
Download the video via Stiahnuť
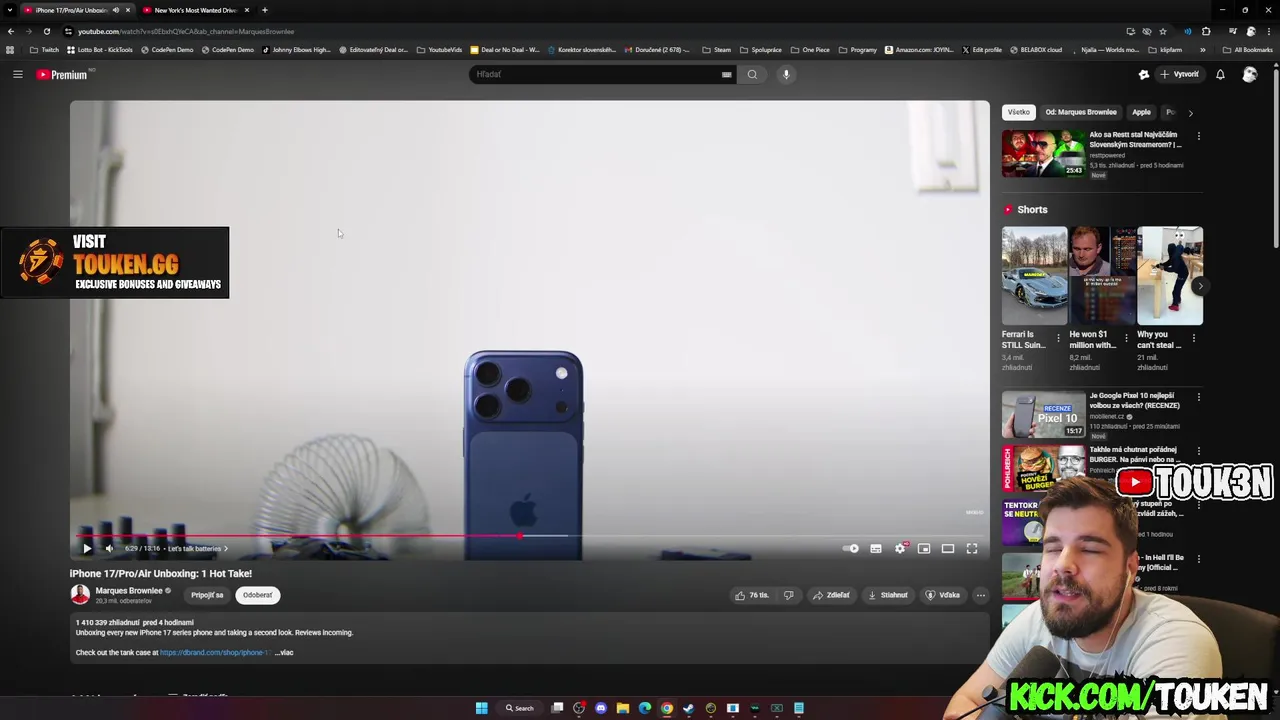[x=888, y=595]
